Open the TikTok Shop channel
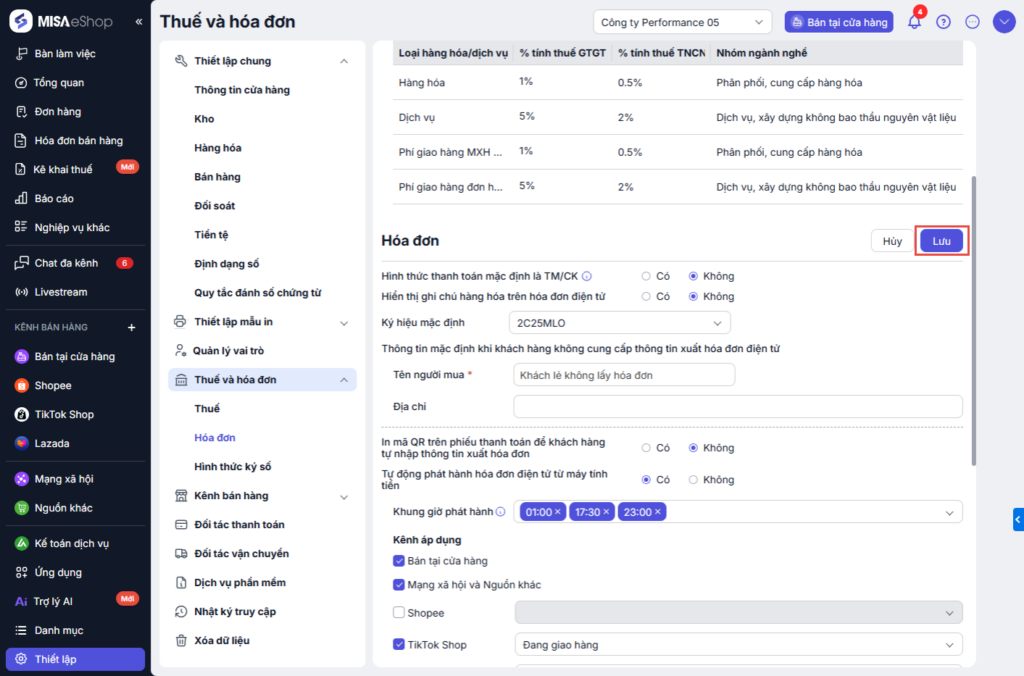Viewport: 1024px width, 676px height. [x=63, y=414]
